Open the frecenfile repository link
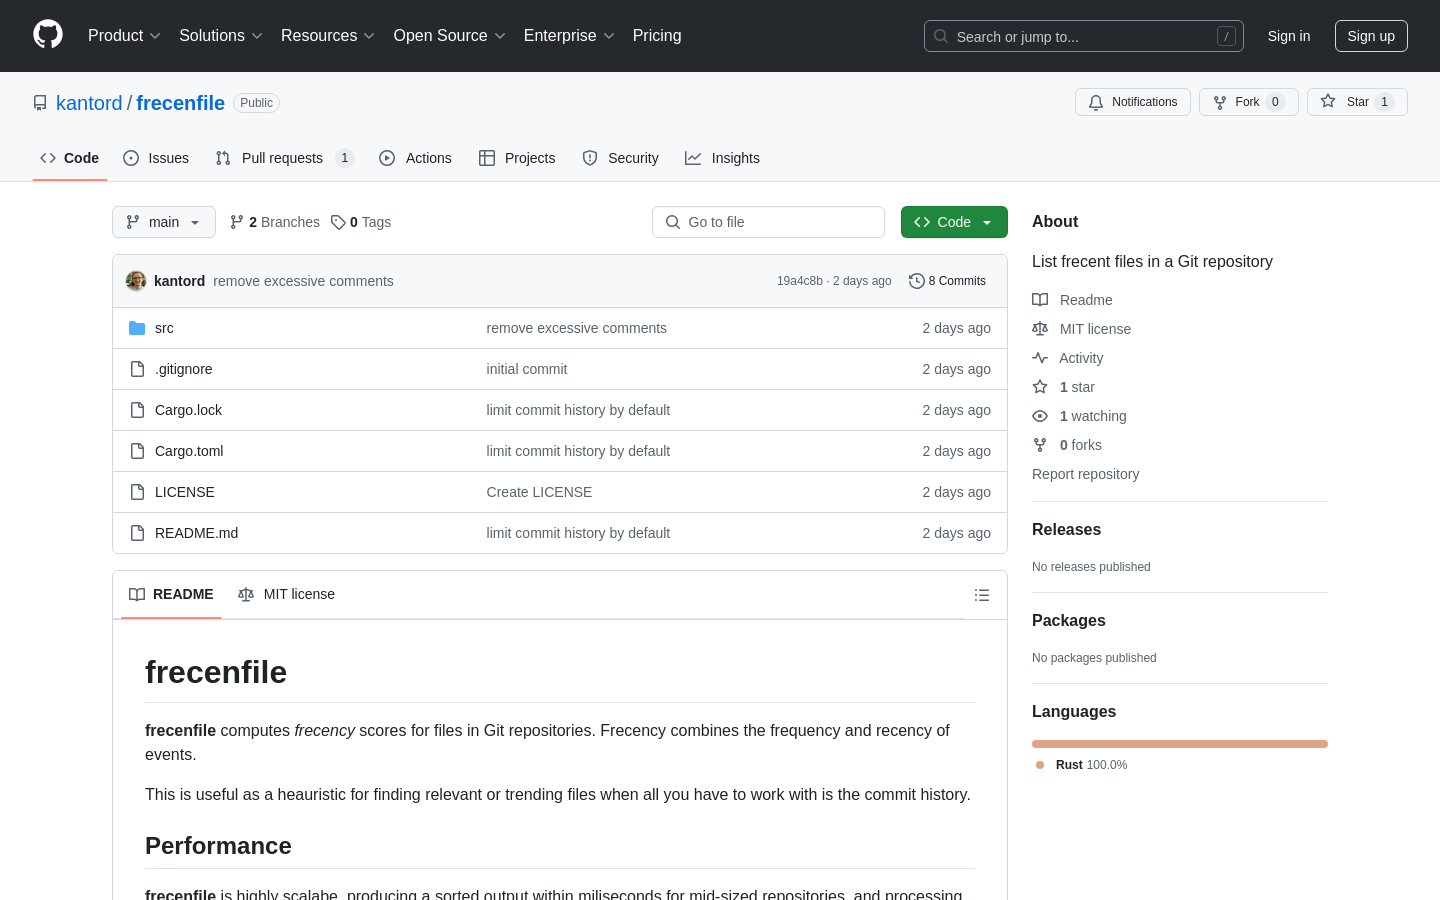This screenshot has width=1440, height=900. [x=180, y=103]
